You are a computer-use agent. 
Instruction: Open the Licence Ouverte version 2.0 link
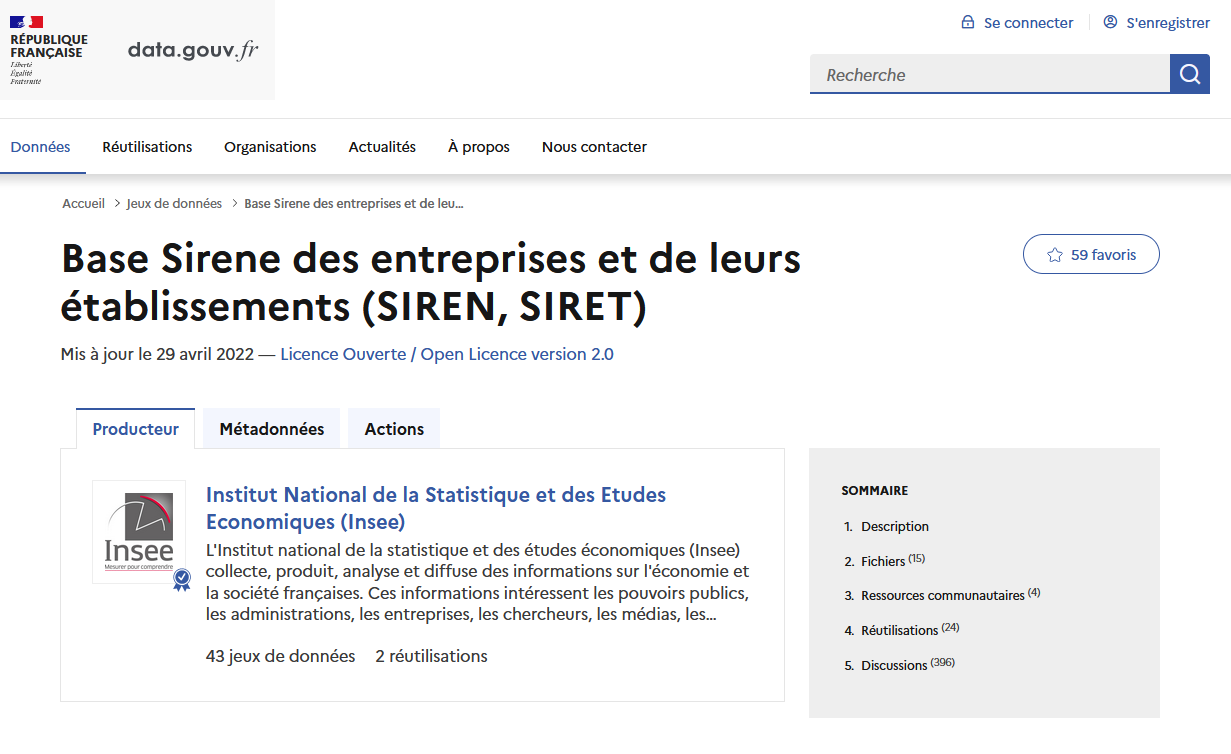click(447, 354)
